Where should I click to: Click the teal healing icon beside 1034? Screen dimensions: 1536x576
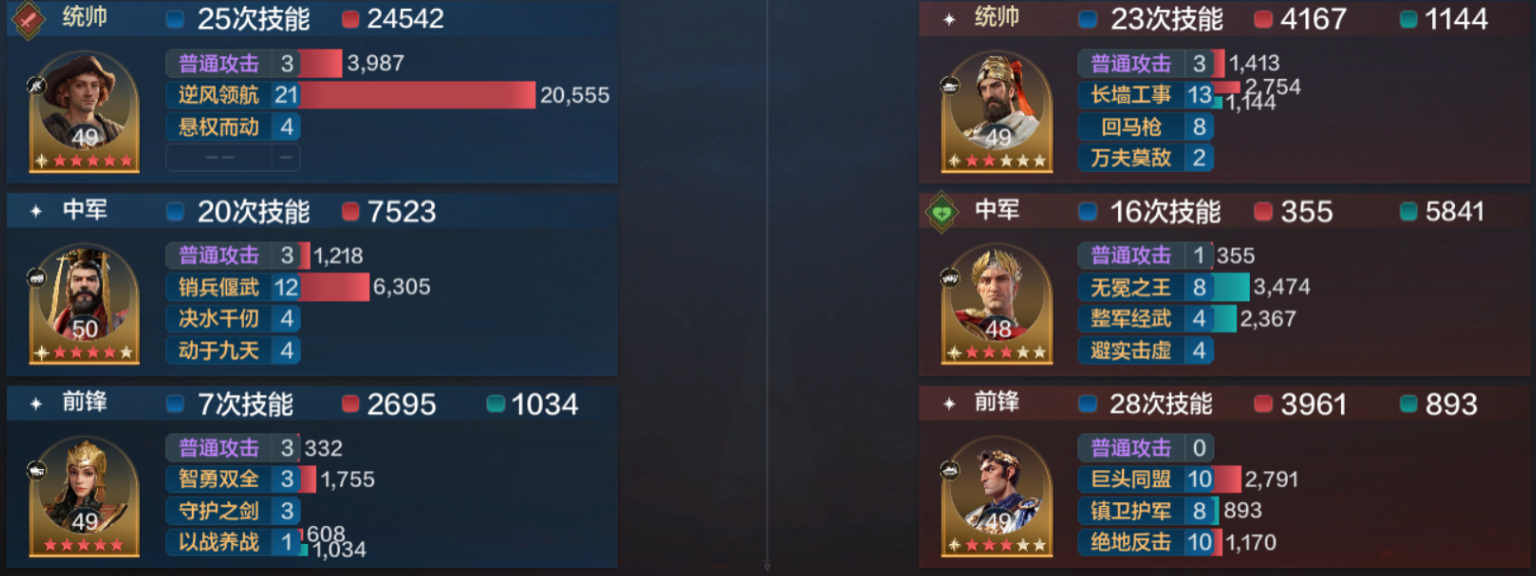point(495,404)
